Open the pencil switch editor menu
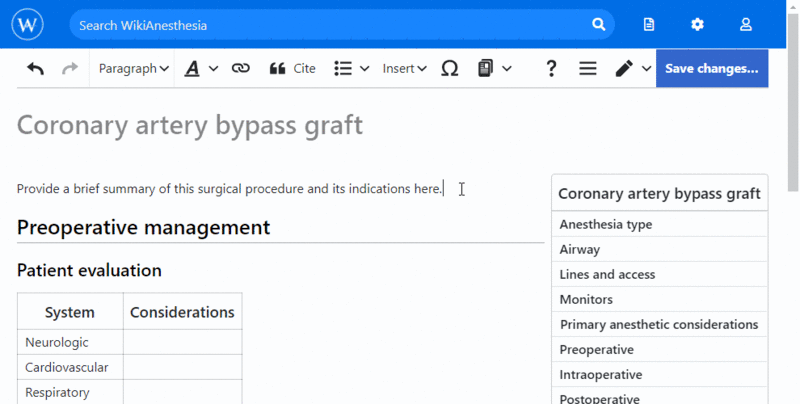This screenshot has width=800, height=404. pos(632,68)
